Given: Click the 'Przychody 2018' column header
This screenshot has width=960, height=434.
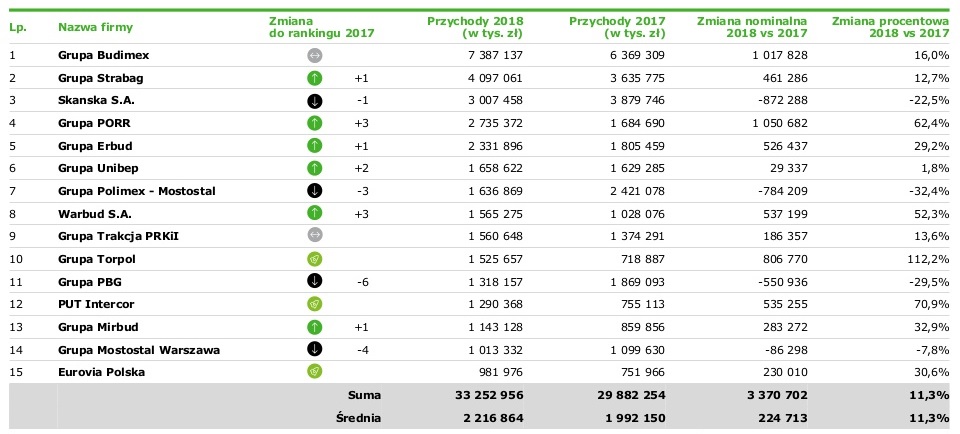Looking at the screenshot, I should [474, 27].
